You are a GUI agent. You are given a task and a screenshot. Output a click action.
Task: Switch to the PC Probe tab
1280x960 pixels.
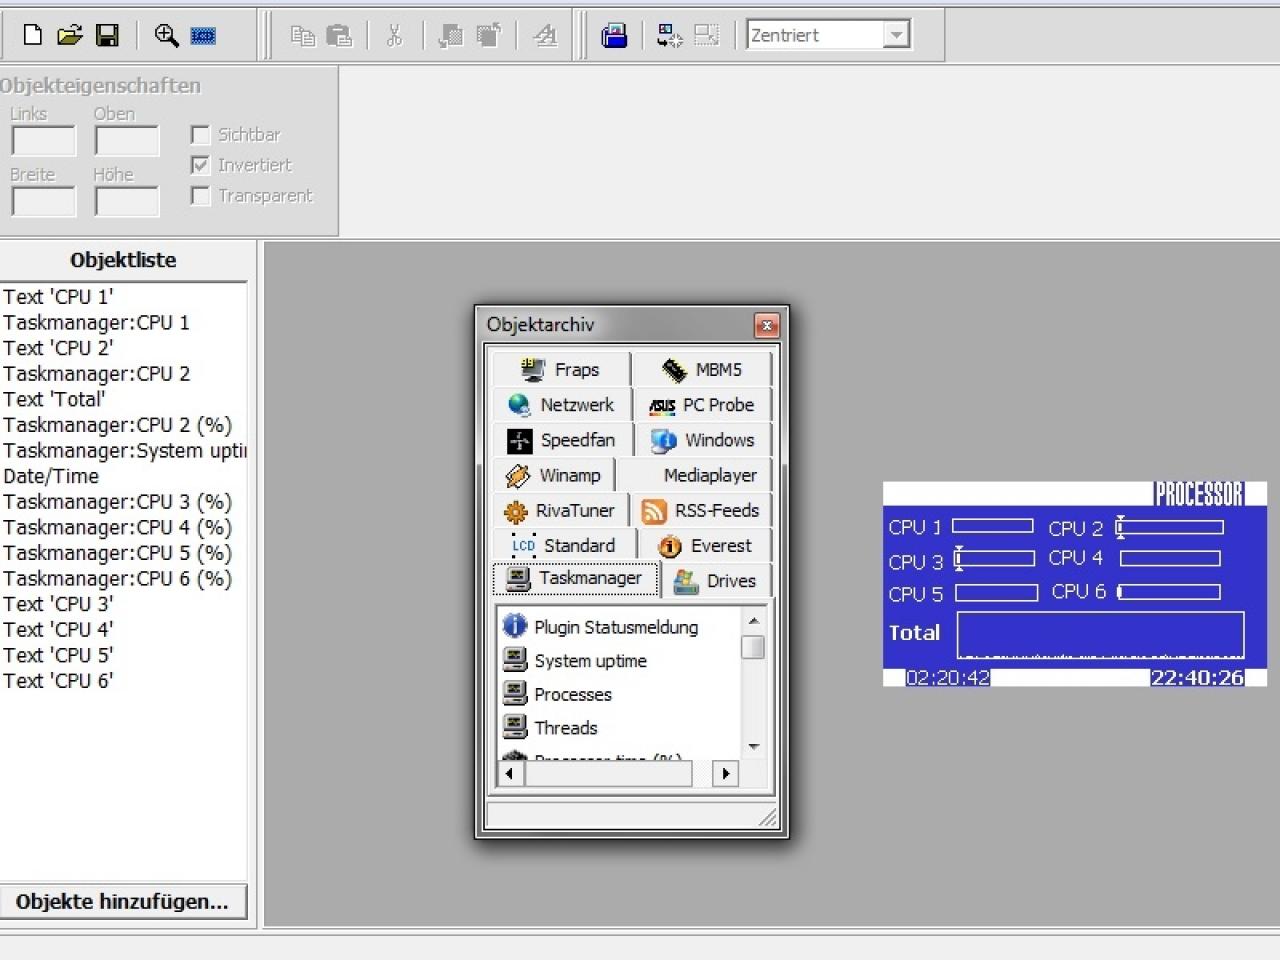[702, 405]
